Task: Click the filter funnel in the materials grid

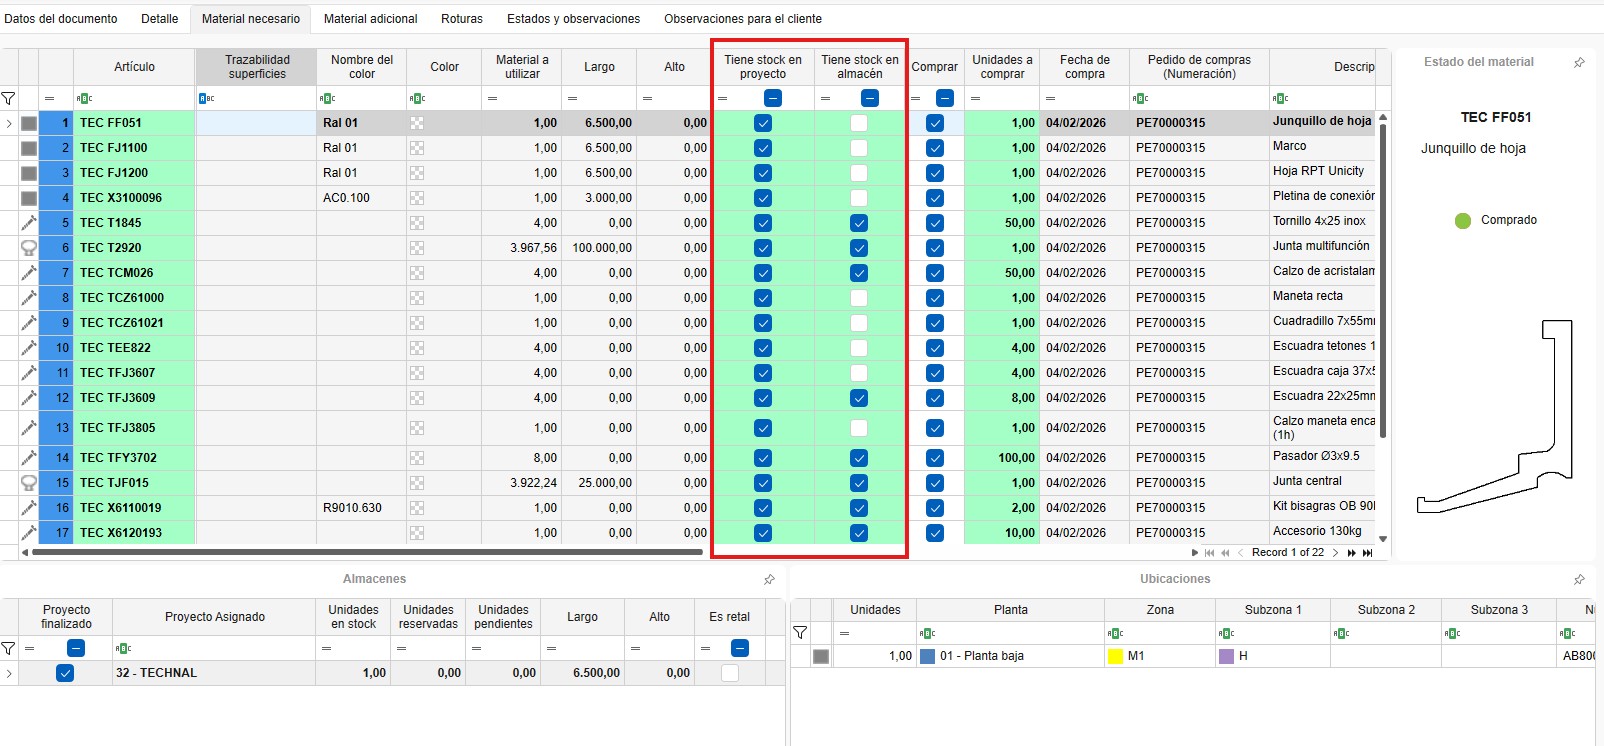Action: (9, 98)
